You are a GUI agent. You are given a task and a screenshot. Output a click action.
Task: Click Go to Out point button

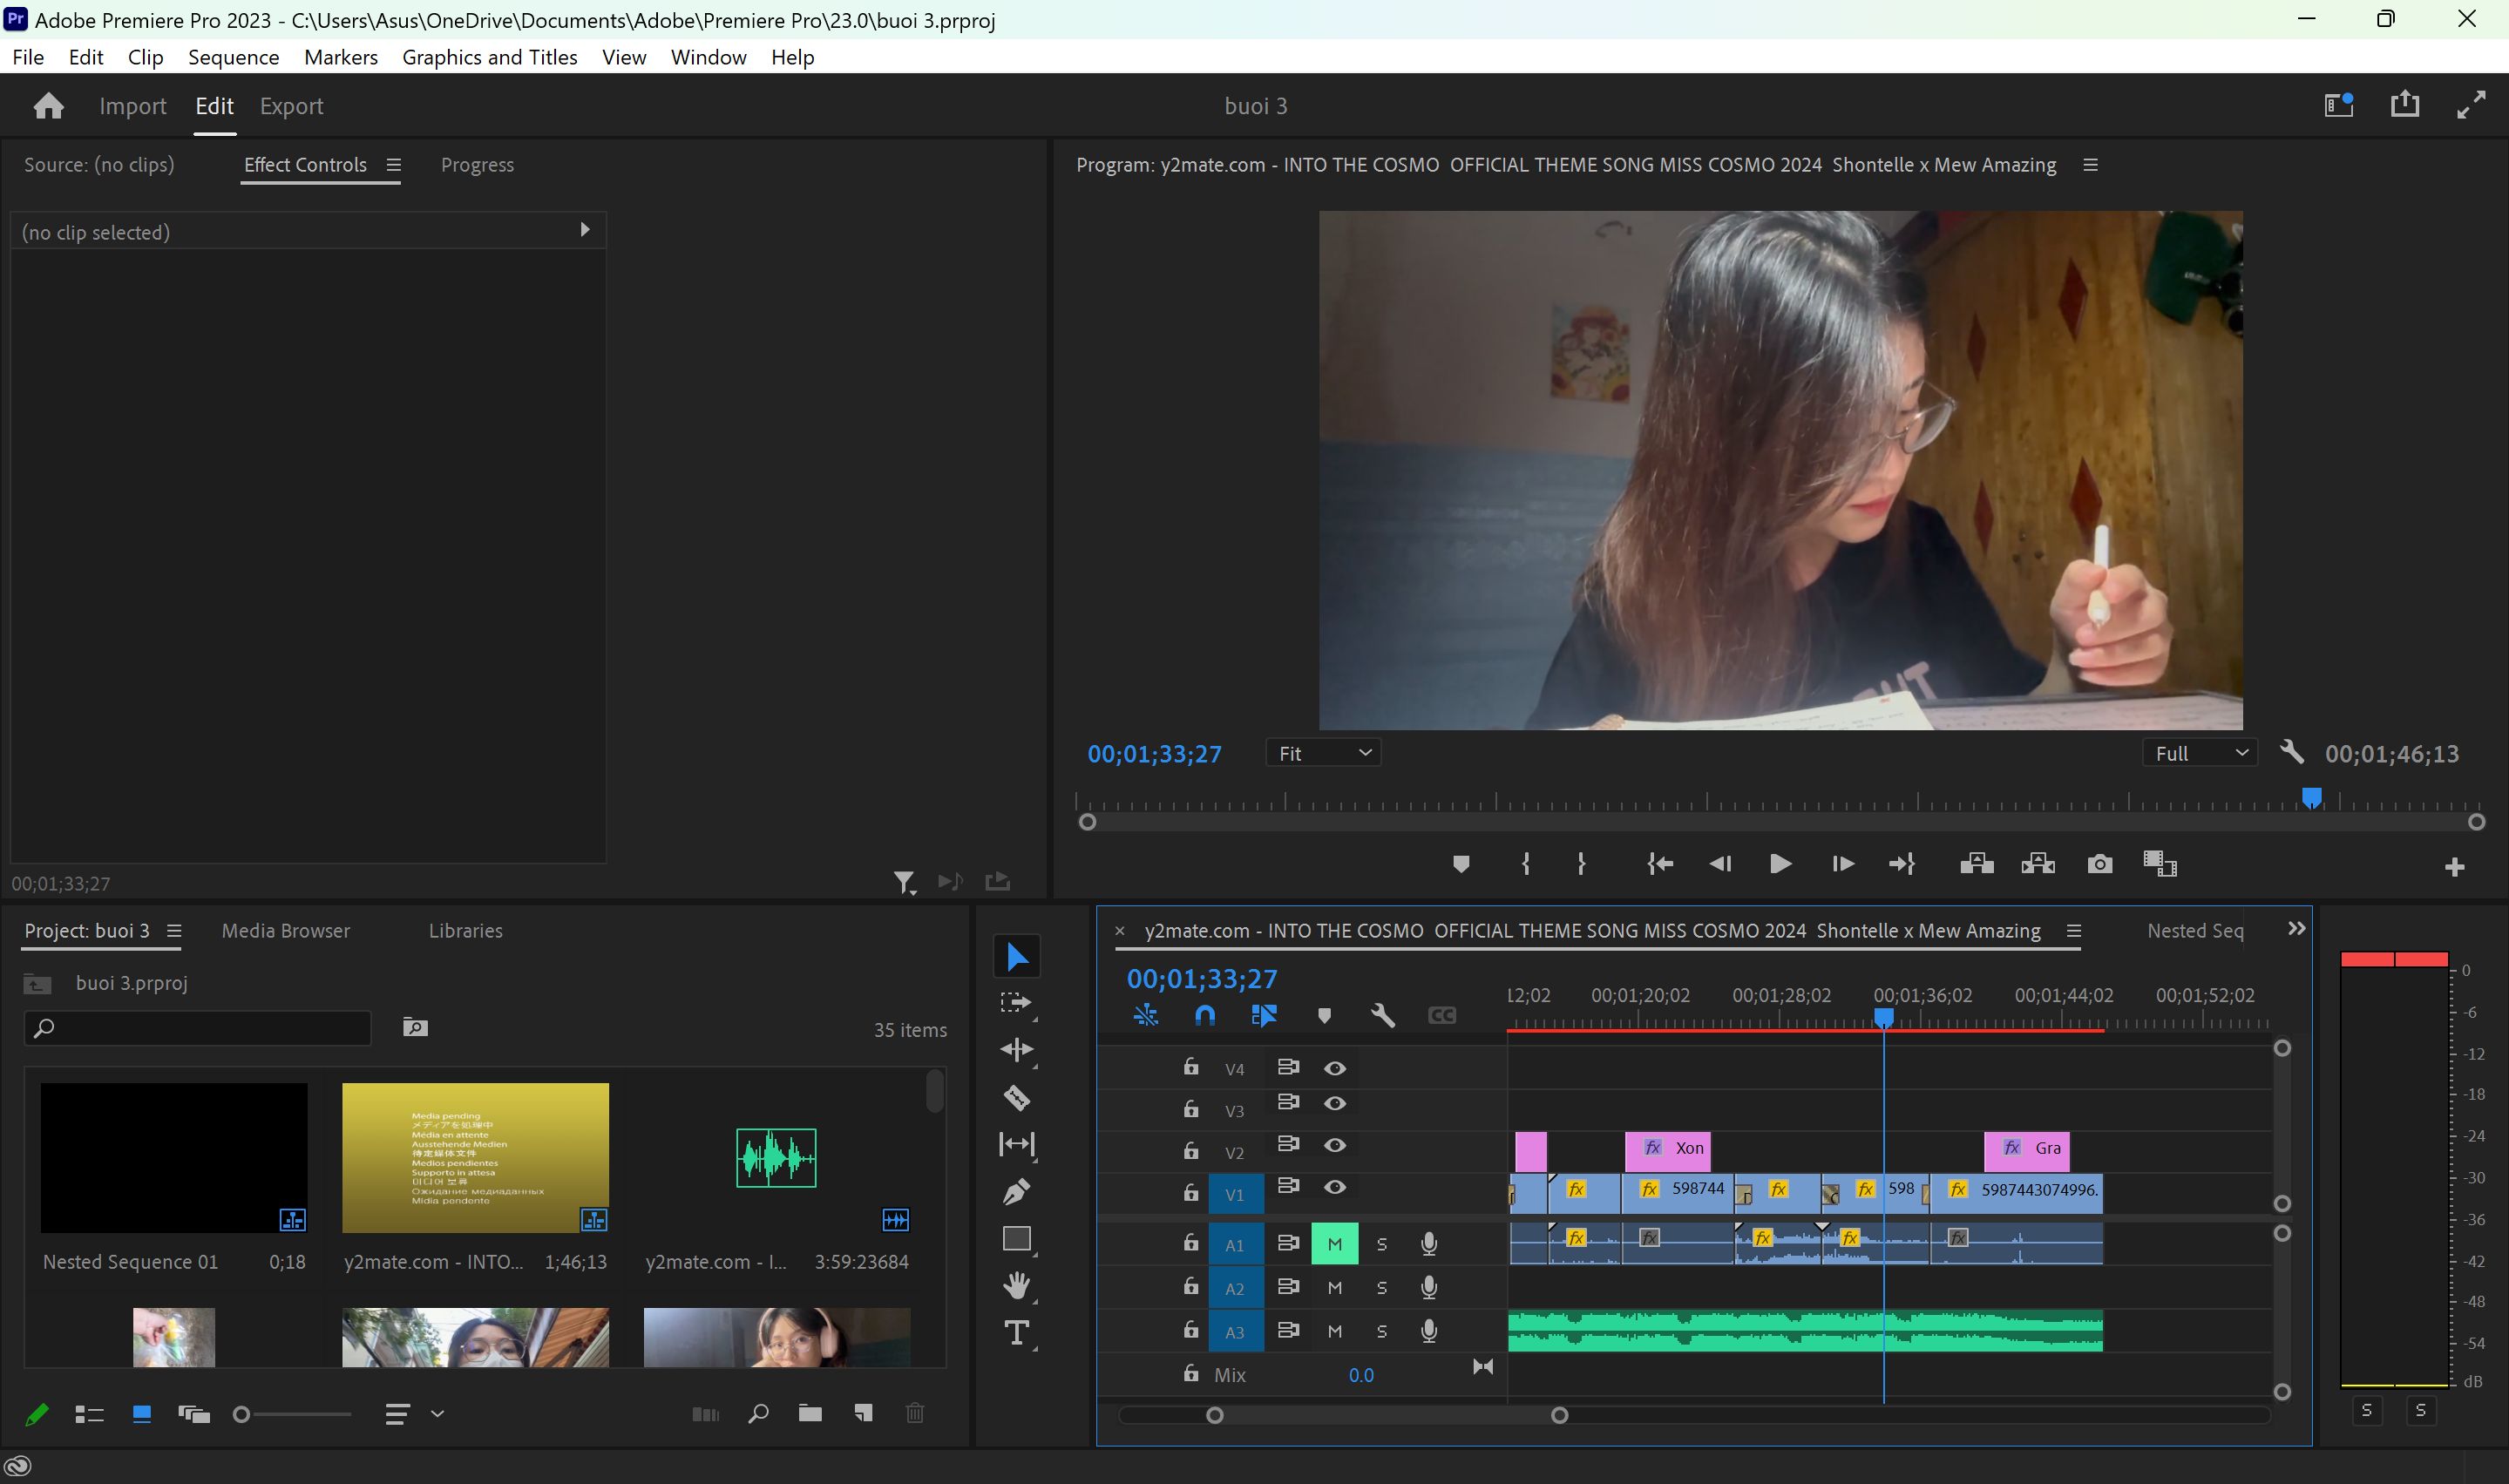point(1901,863)
